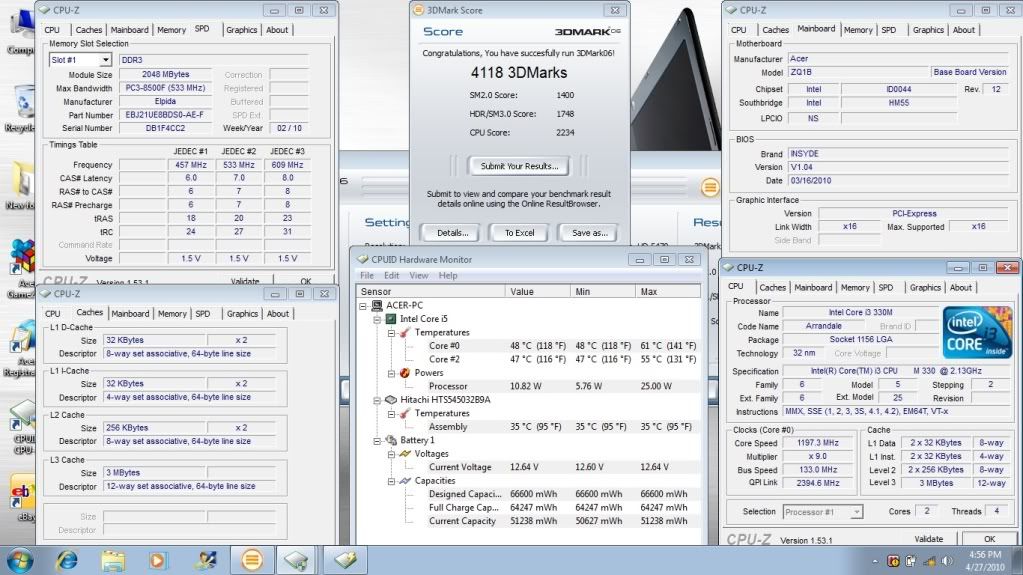The height and width of the screenshot is (575, 1023).
Task: Click the Battery 1 icon
Action: coord(391,440)
